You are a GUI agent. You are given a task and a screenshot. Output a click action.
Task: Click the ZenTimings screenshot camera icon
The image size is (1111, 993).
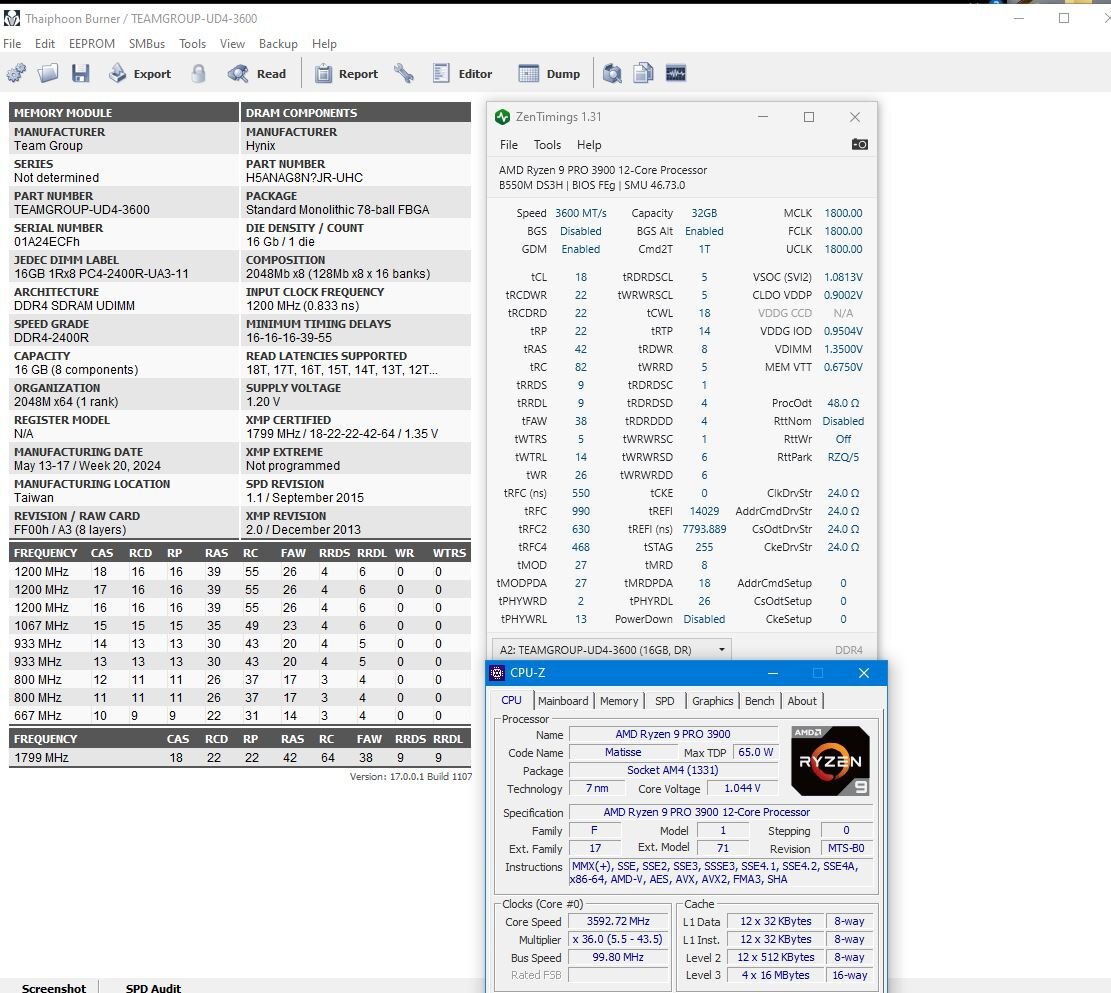coord(859,145)
